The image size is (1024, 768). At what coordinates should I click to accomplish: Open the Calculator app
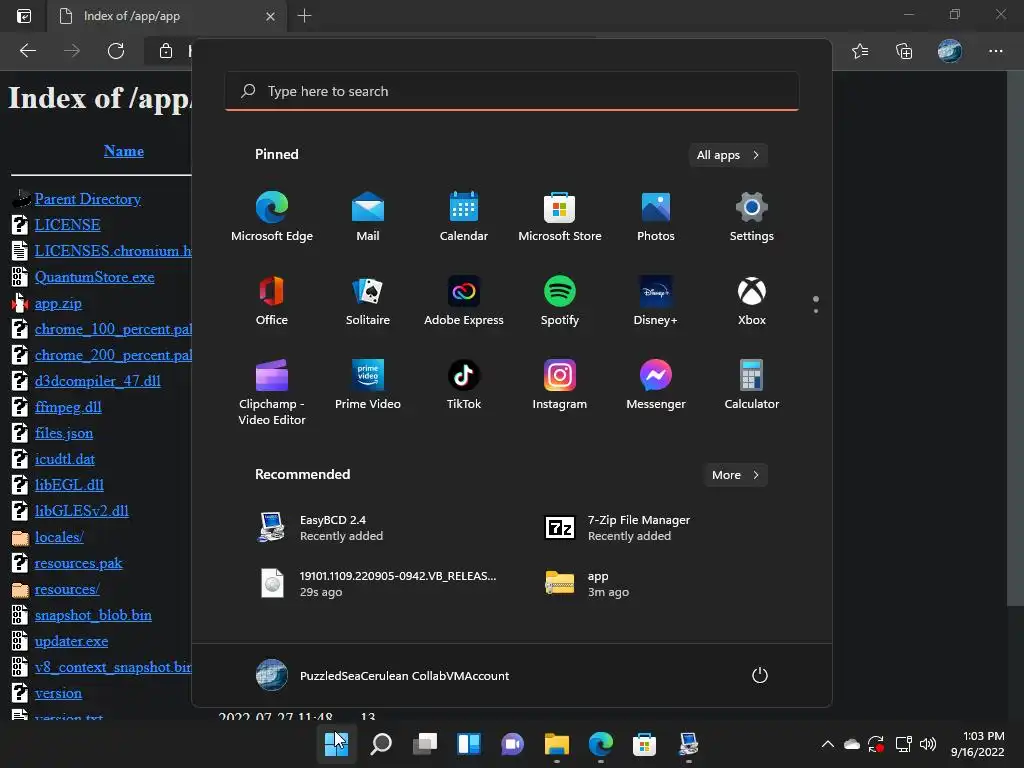[x=752, y=385]
